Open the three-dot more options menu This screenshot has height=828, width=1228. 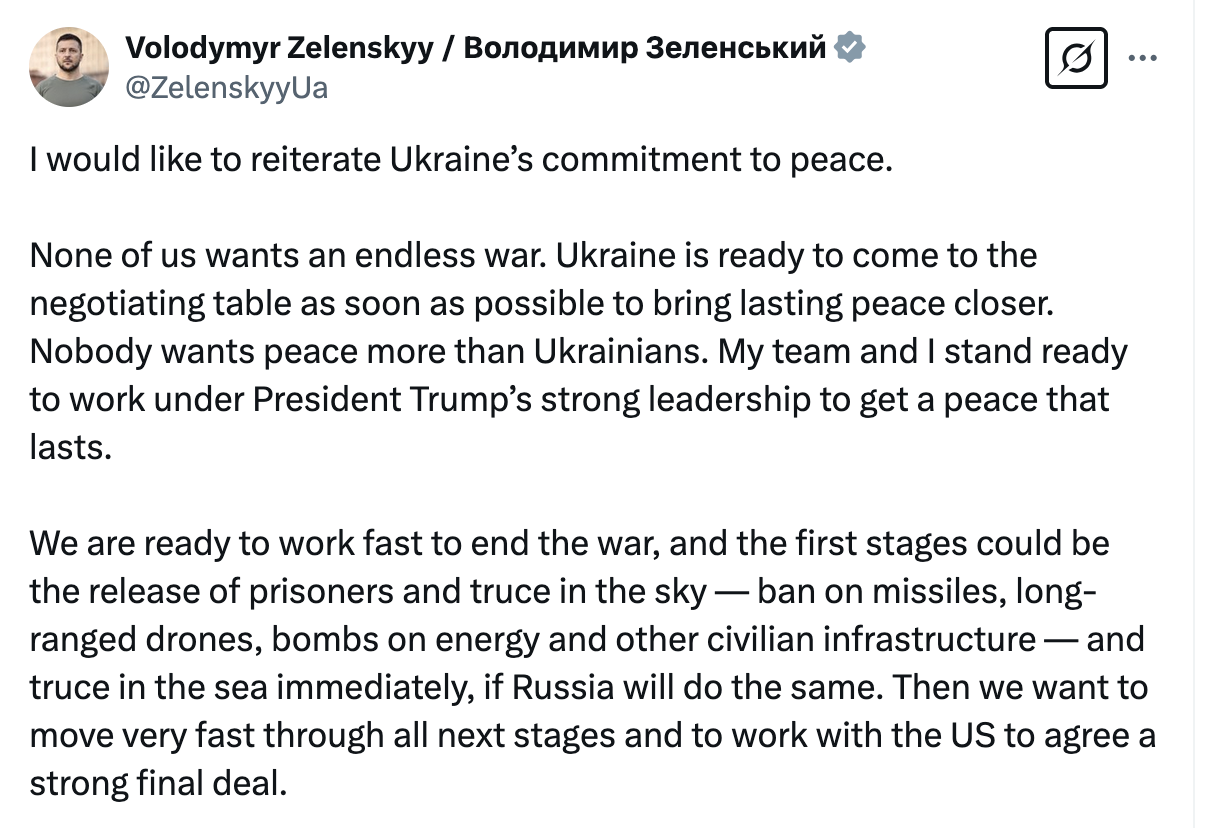pyautogui.click(x=1141, y=57)
